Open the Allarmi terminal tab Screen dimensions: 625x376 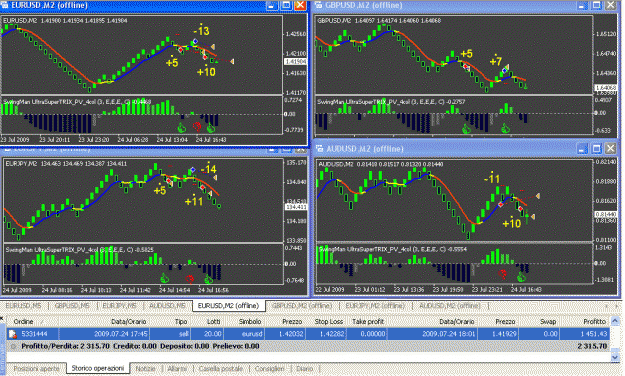pos(177,369)
